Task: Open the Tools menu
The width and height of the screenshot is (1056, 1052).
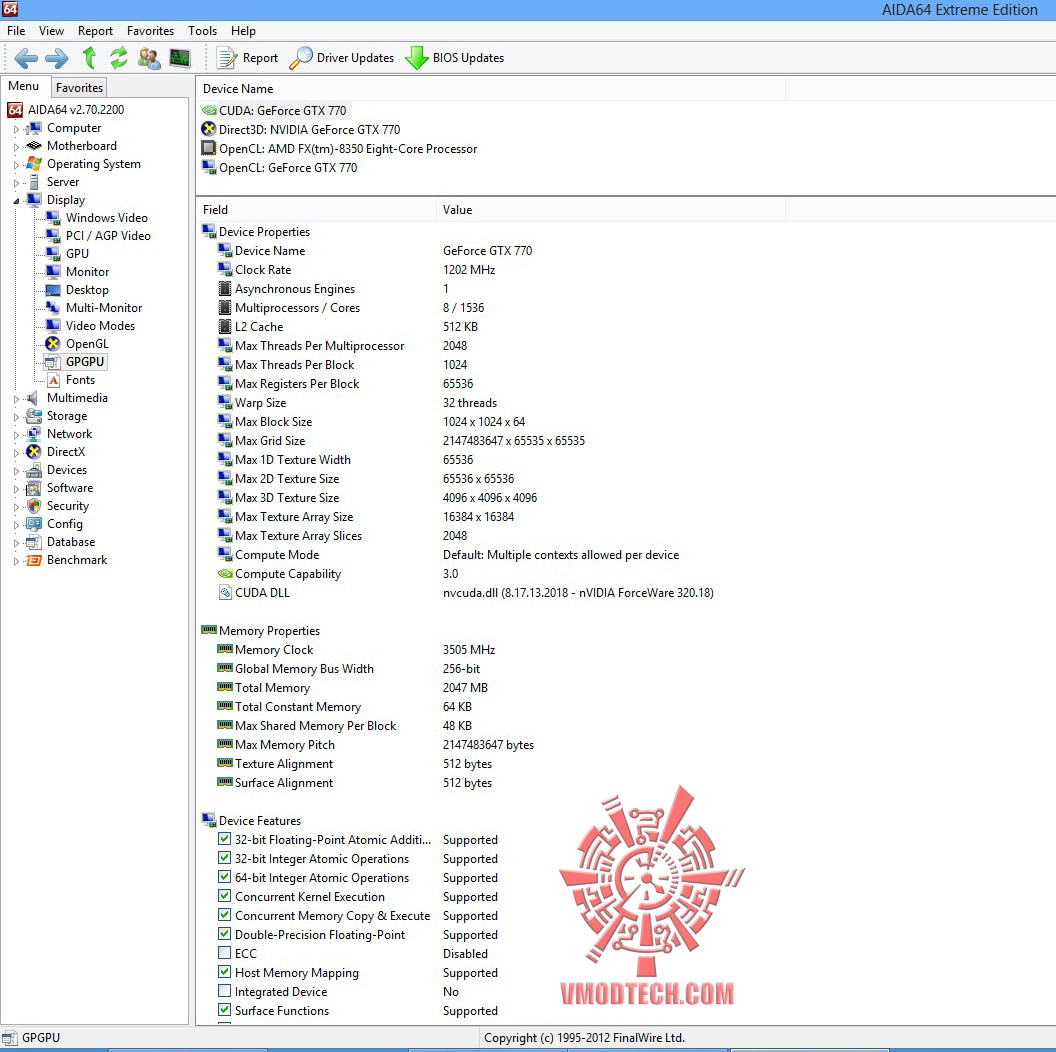Action: [x=202, y=31]
